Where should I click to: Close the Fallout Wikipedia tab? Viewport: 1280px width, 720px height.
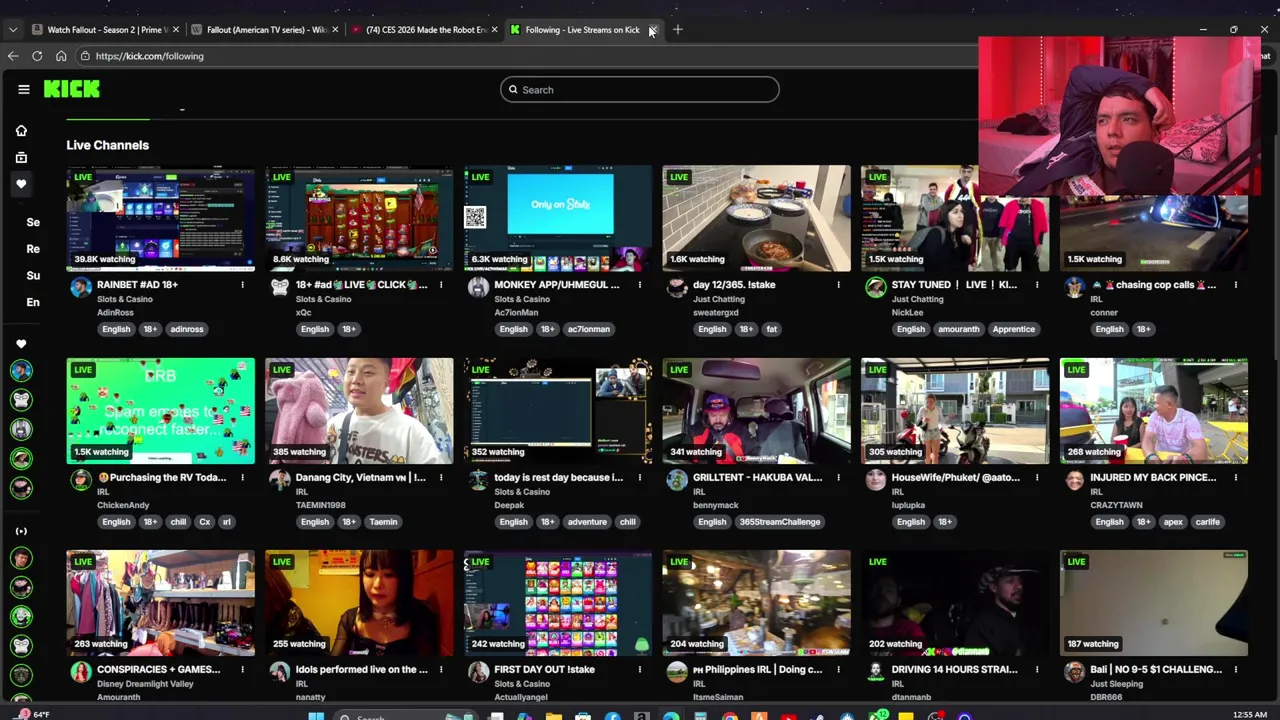pyautogui.click(x=335, y=30)
